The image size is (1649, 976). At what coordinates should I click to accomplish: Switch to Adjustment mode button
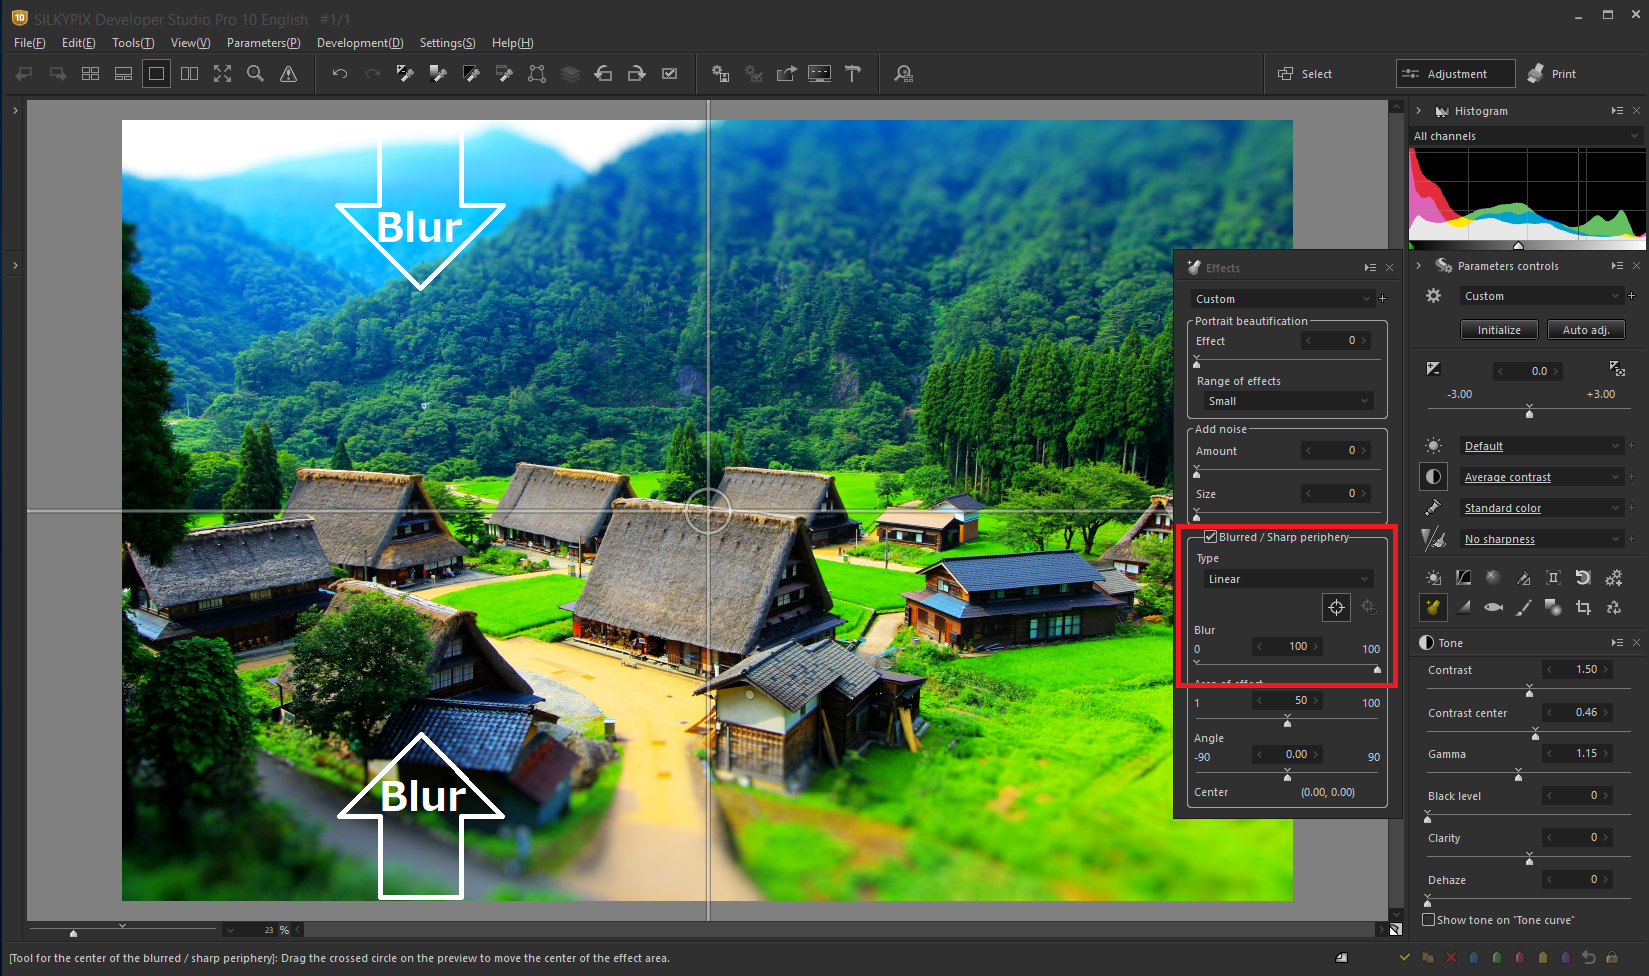click(x=1456, y=74)
